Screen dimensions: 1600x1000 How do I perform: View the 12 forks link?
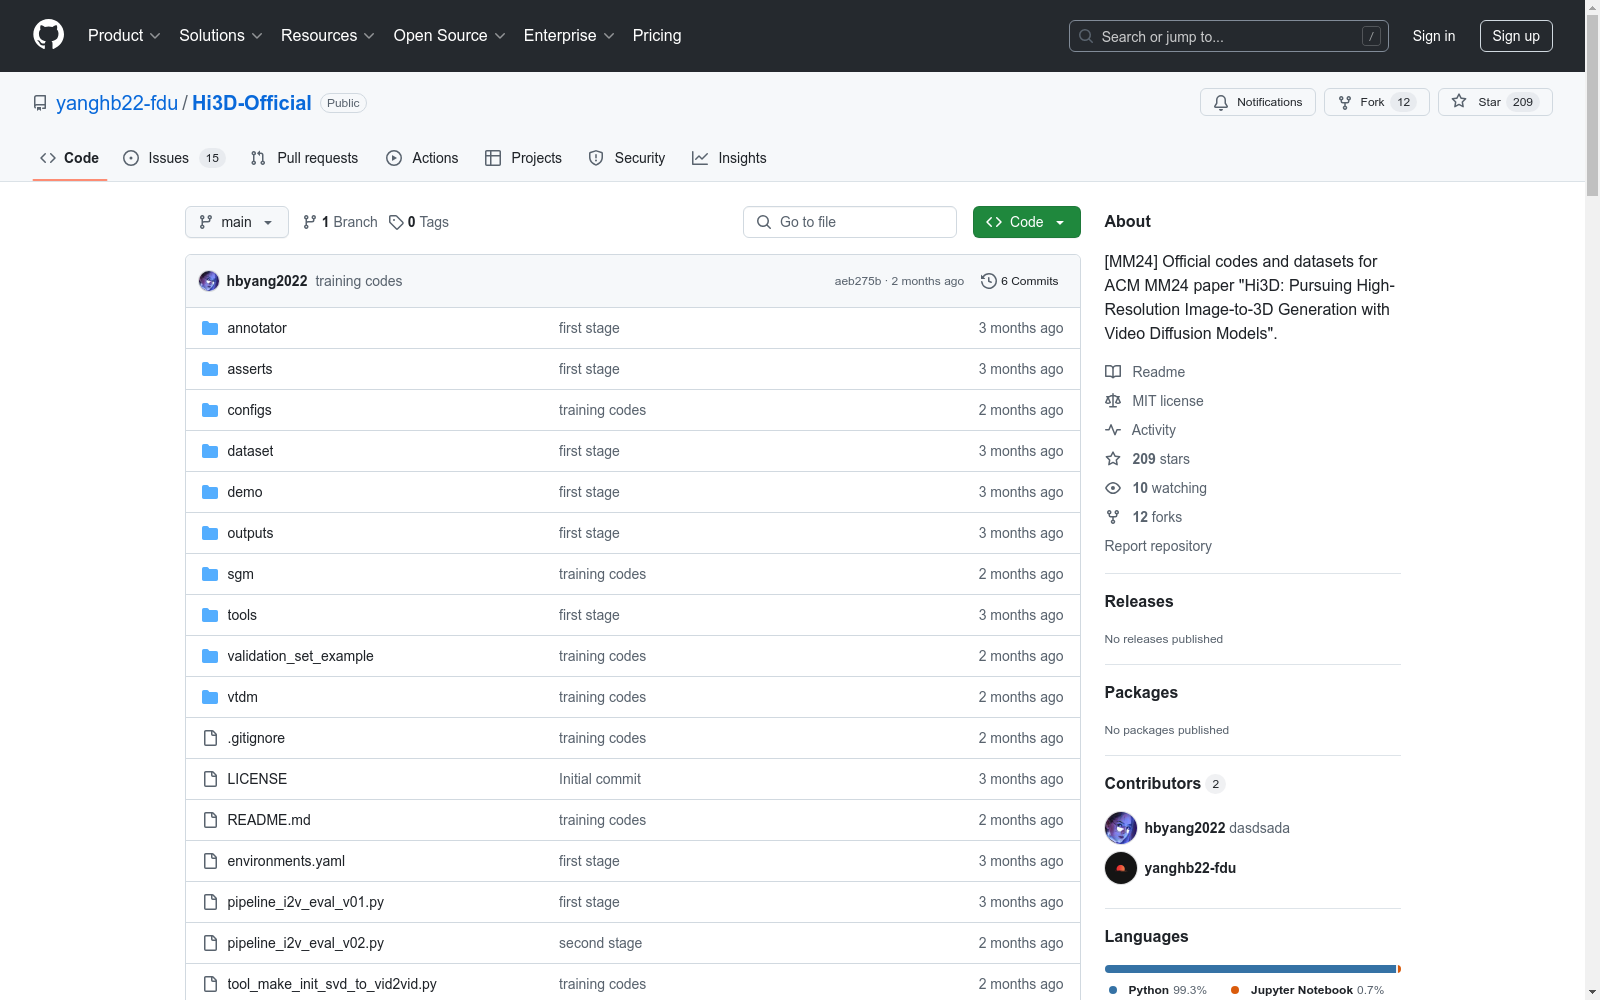pos(1144,517)
